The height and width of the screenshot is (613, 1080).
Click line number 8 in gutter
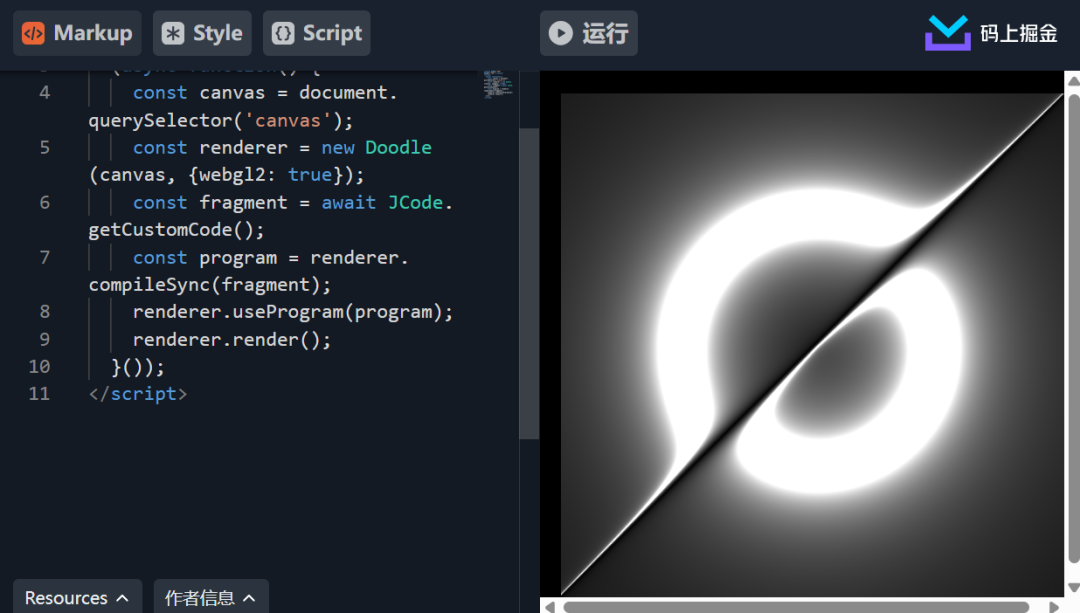pyautogui.click(x=45, y=312)
